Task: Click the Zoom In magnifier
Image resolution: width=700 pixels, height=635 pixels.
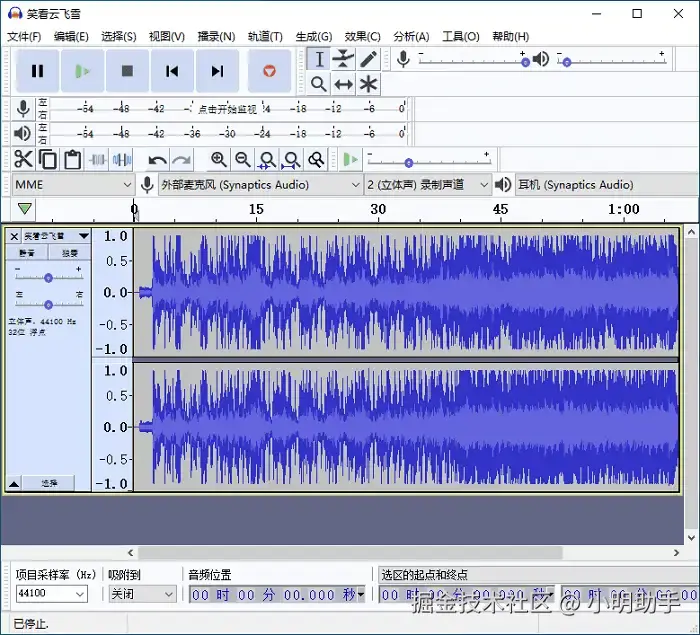Action: pos(219,159)
